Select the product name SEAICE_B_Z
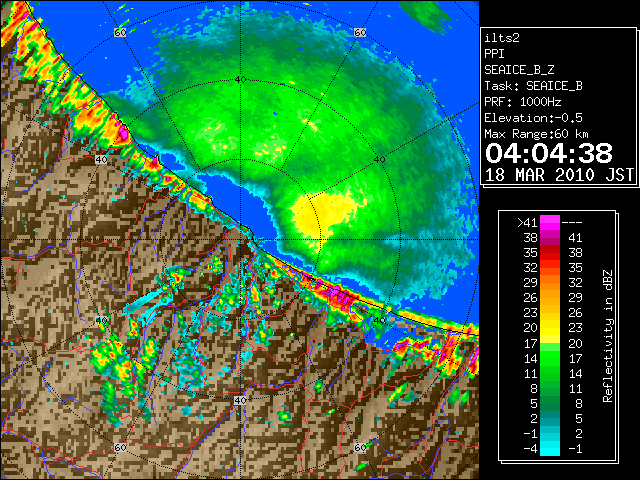640x480 pixels. tap(519, 70)
